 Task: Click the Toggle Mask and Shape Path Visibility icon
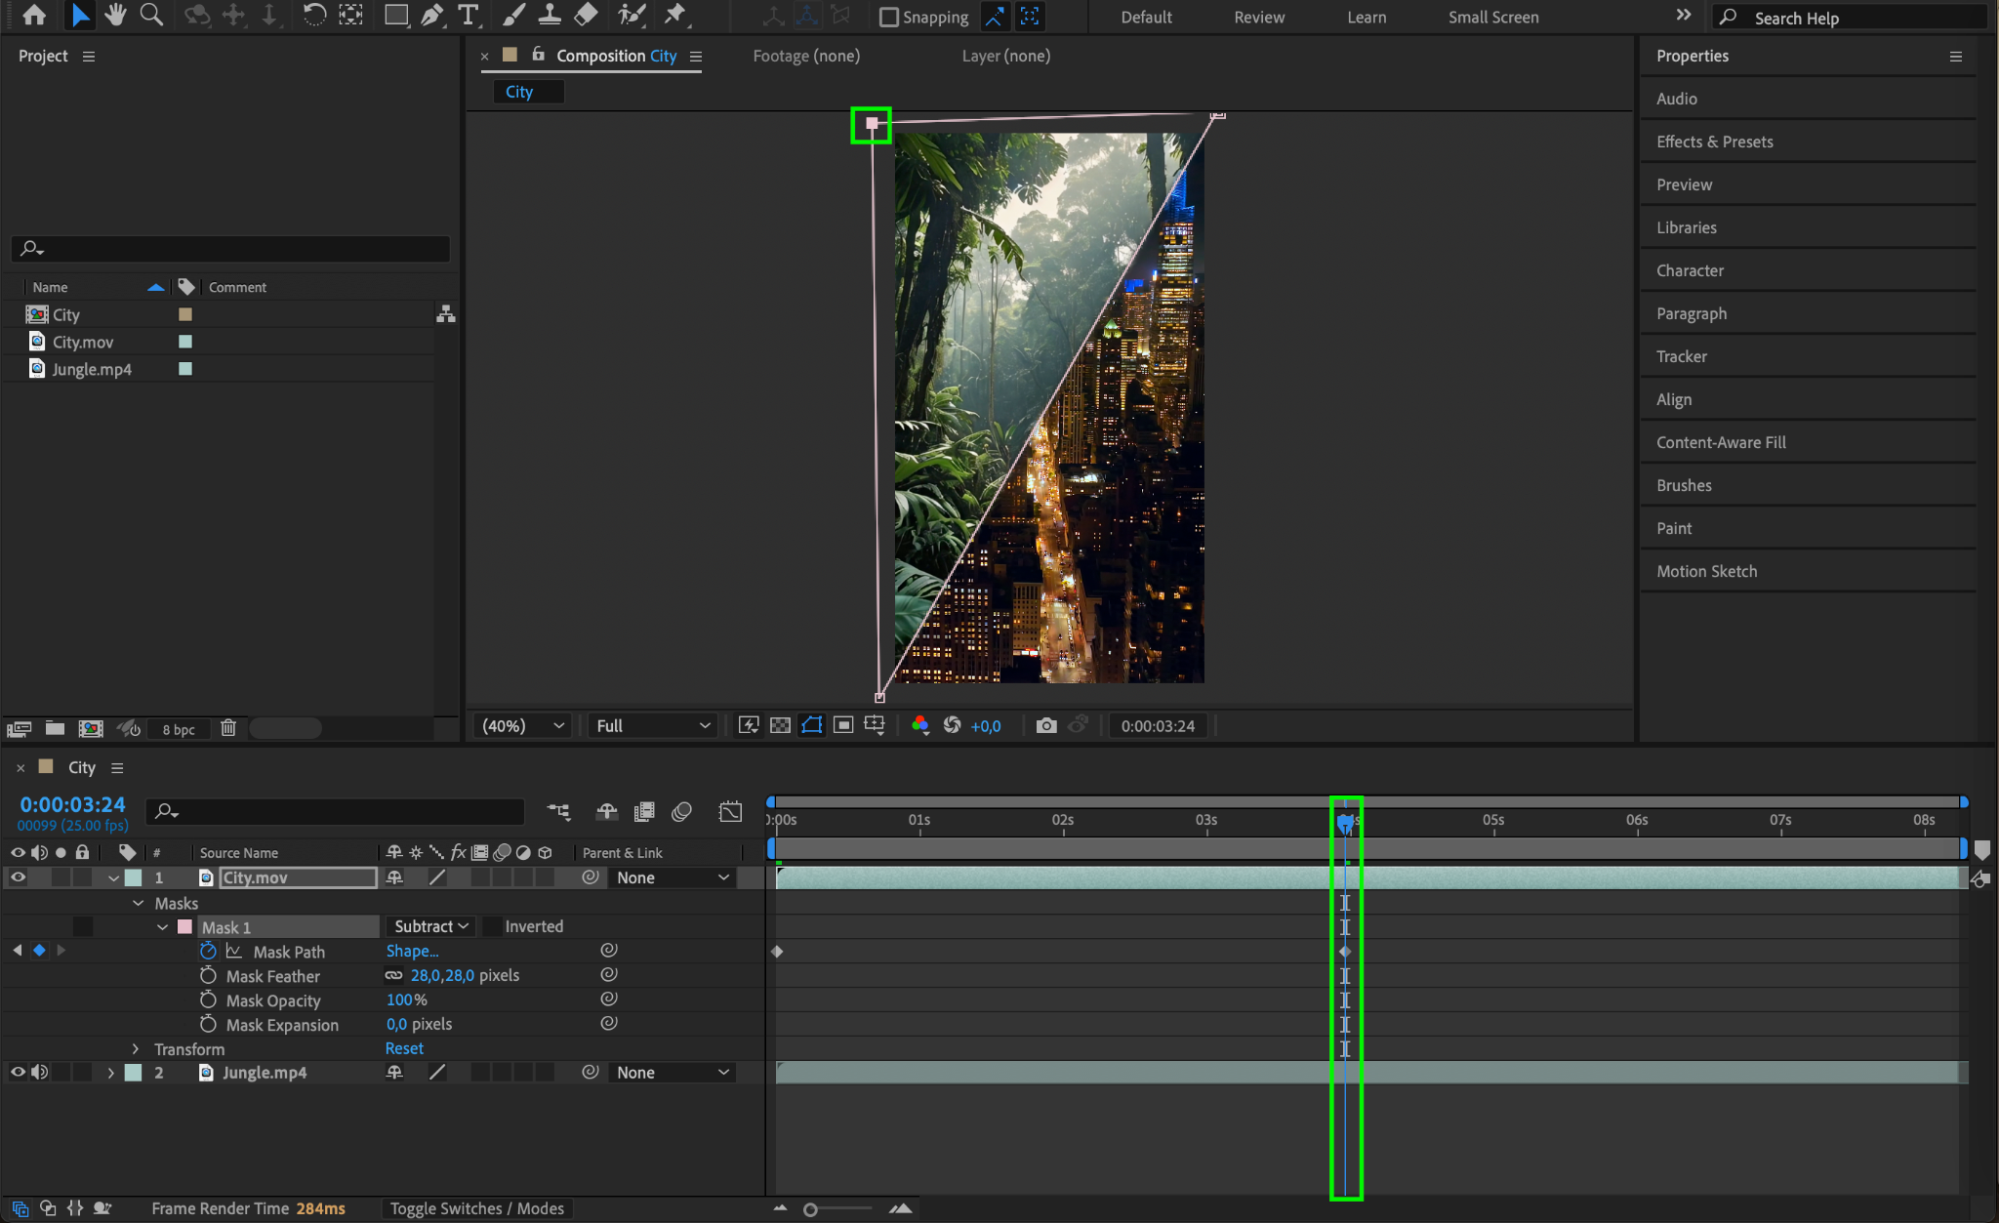click(812, 726)
